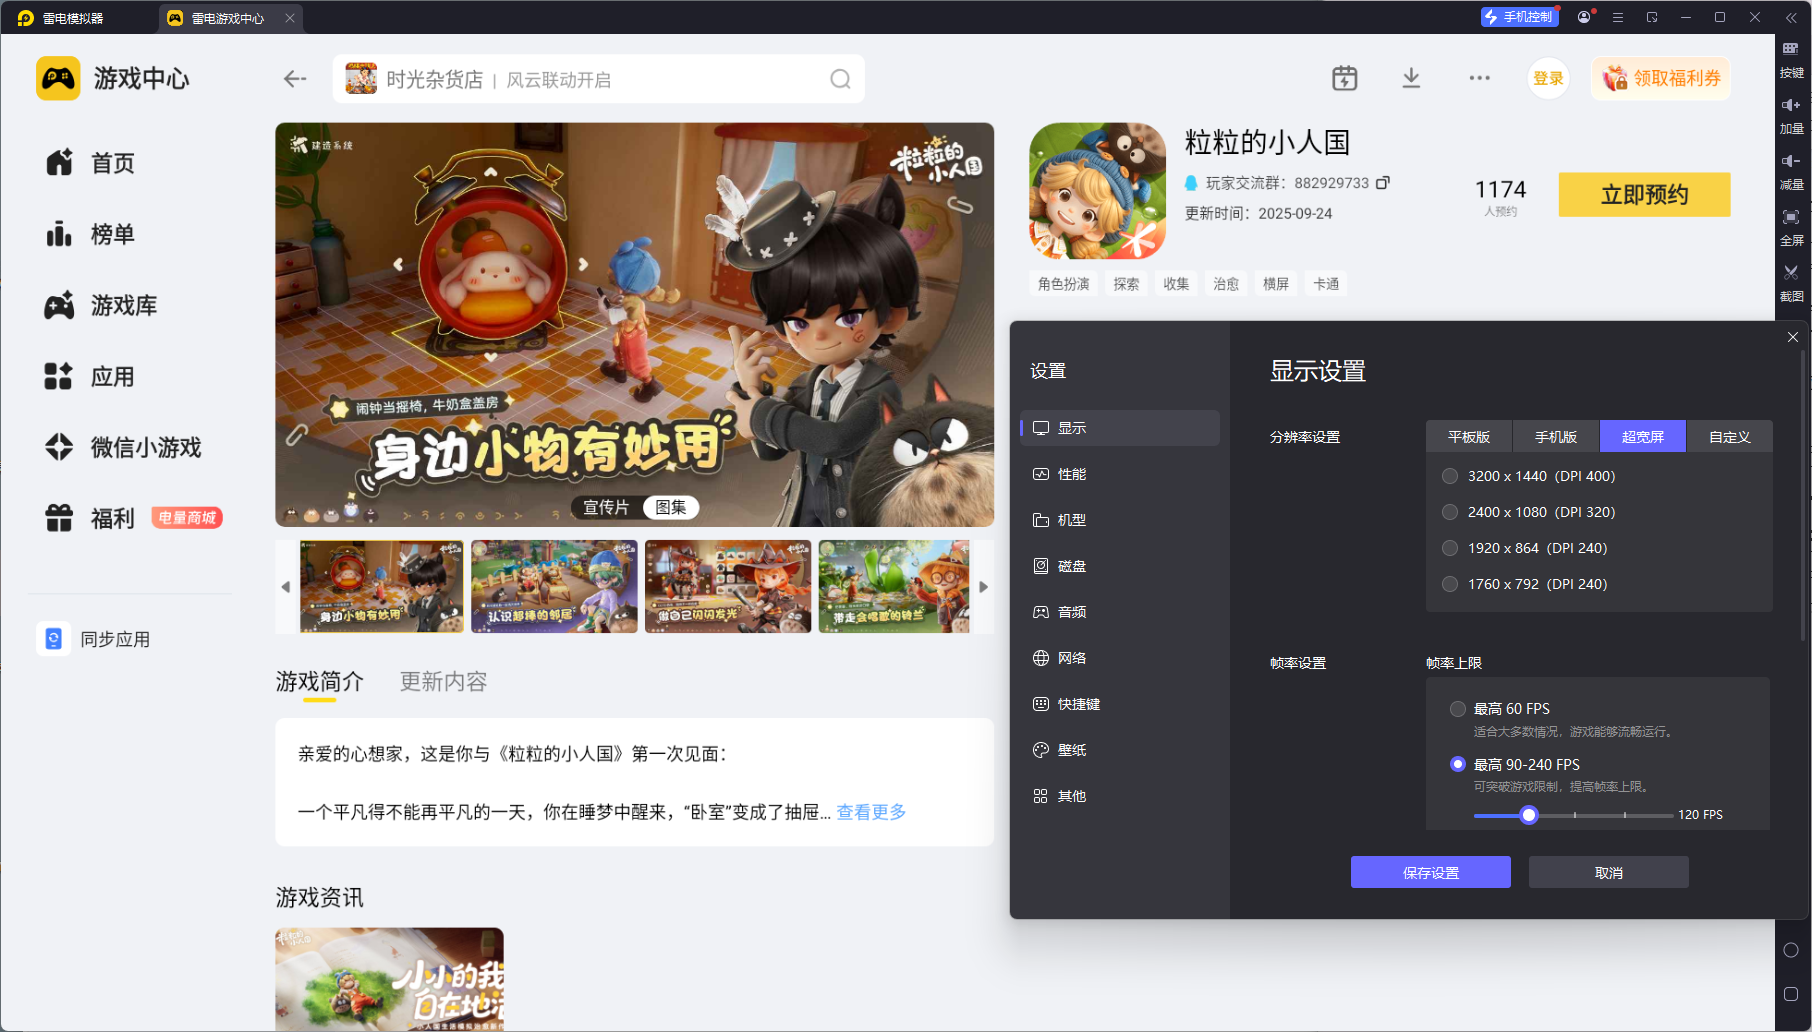The image size is (1812, 1032).
Task: Click the 立即预约 reserve button
Action: pos(1645,194)
